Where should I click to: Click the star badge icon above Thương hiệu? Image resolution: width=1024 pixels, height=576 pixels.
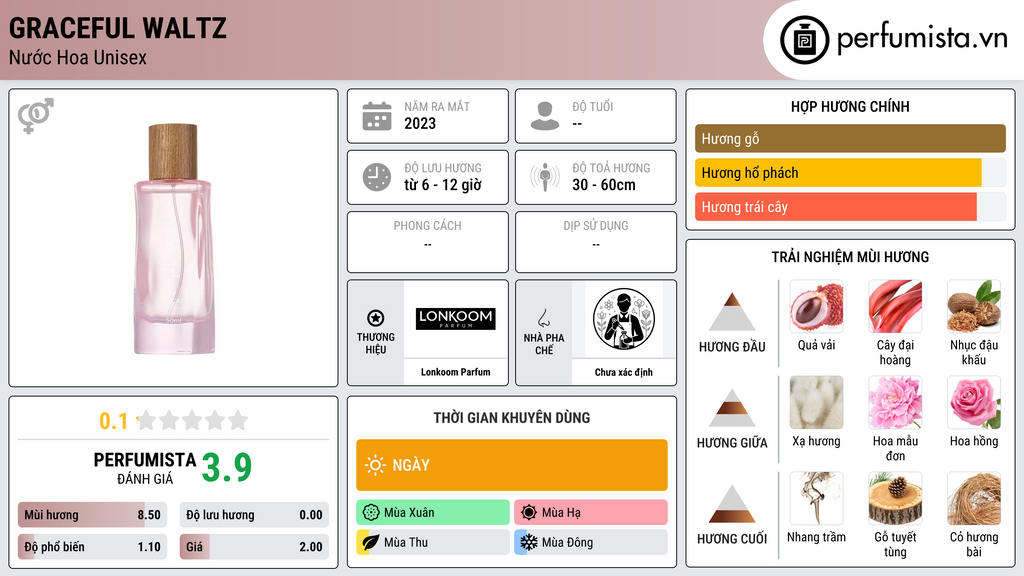coord(376,318)
